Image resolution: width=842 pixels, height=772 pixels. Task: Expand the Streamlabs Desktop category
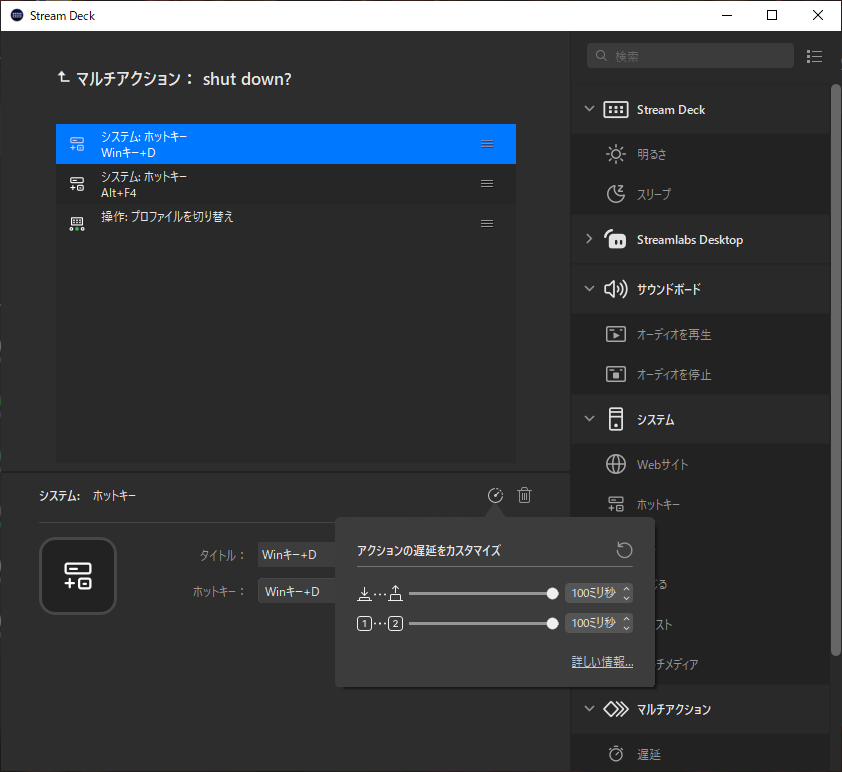(x=589, y=240)
